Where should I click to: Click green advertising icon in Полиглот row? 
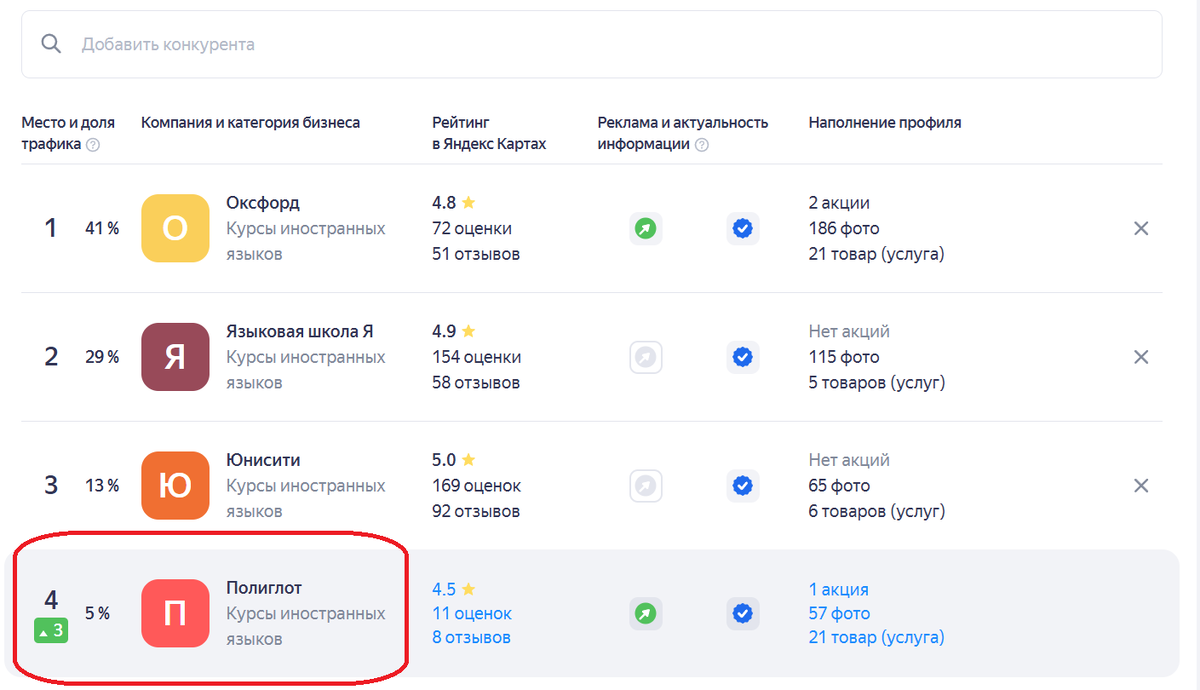pyautogui.click(x=646, y=613)
